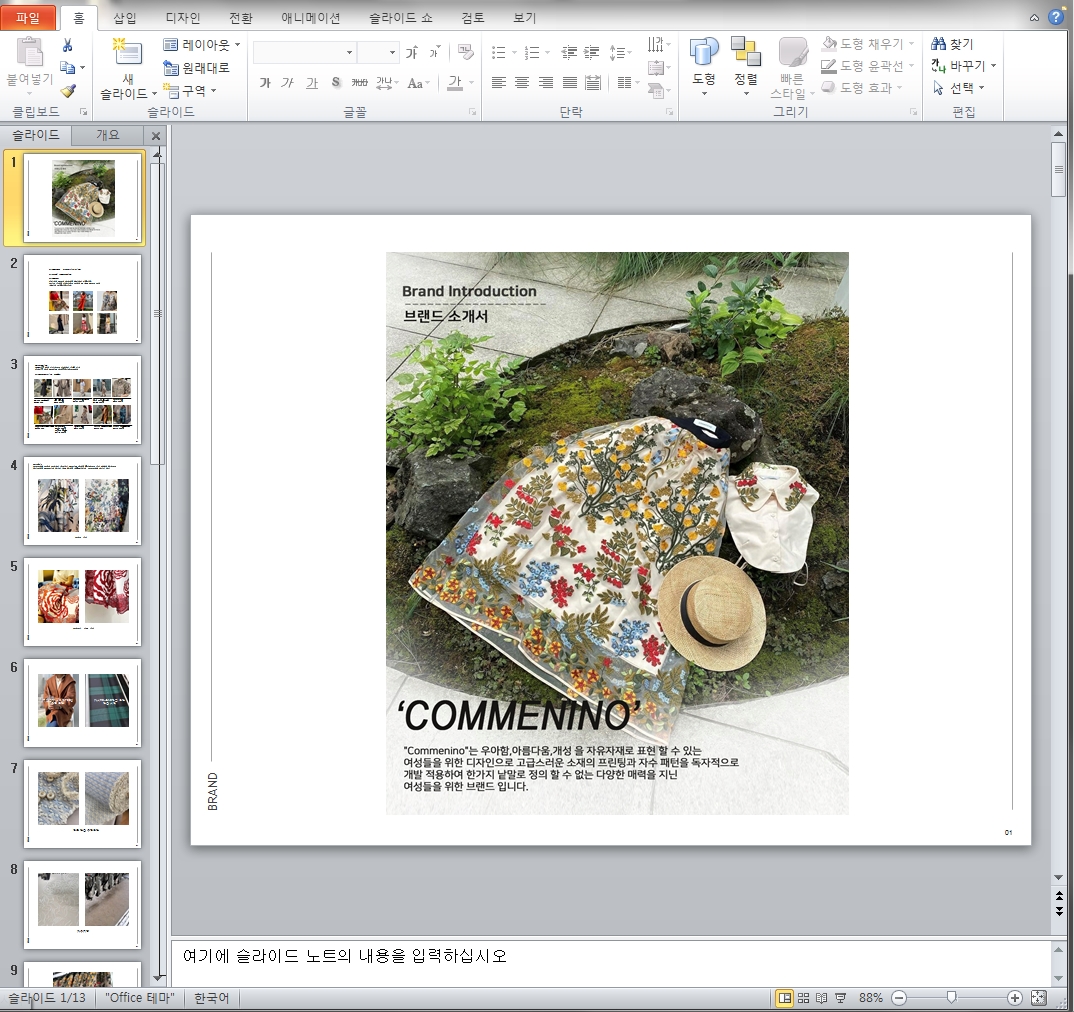This screenshot has height=1012, width=1074.
Task: Click the Quick Styles (빠른 스타일) icon
Action: (x=792, y=52)
